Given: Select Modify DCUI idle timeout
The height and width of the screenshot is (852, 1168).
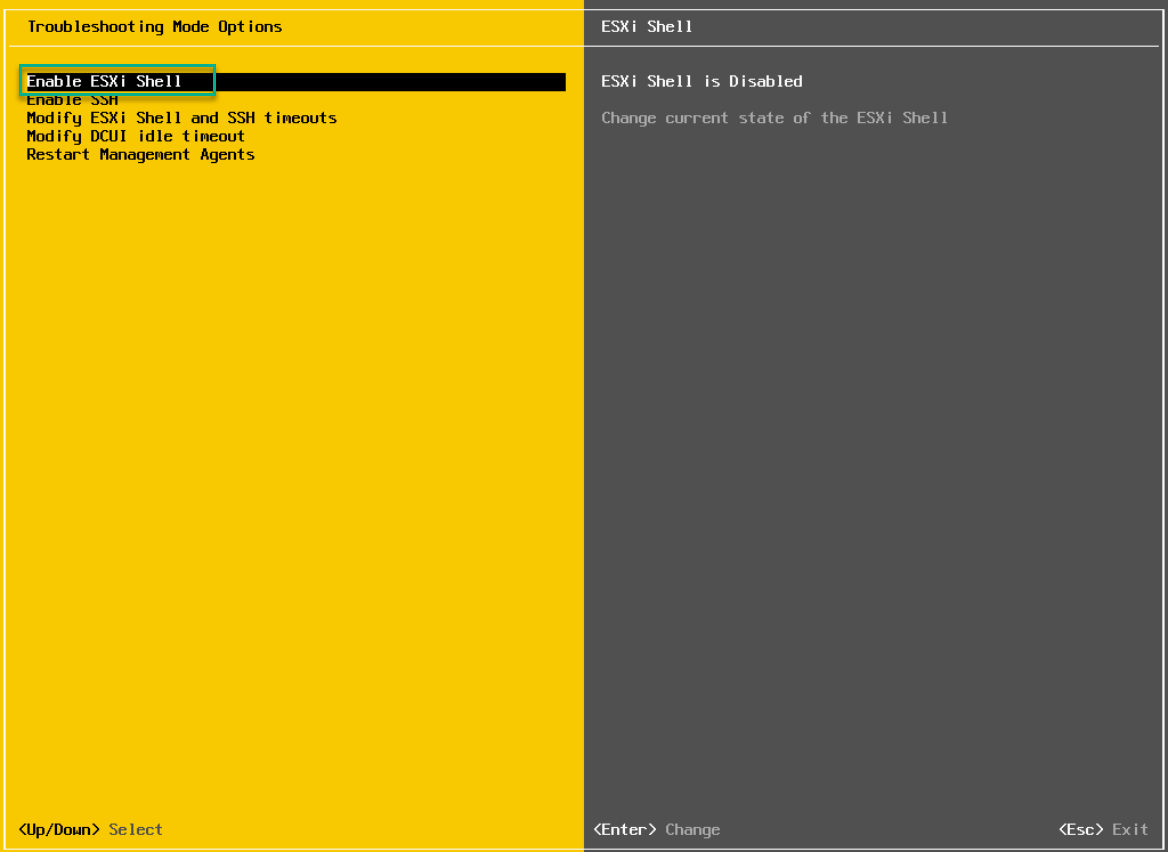Looking at the screenshot, I should 135,136.
